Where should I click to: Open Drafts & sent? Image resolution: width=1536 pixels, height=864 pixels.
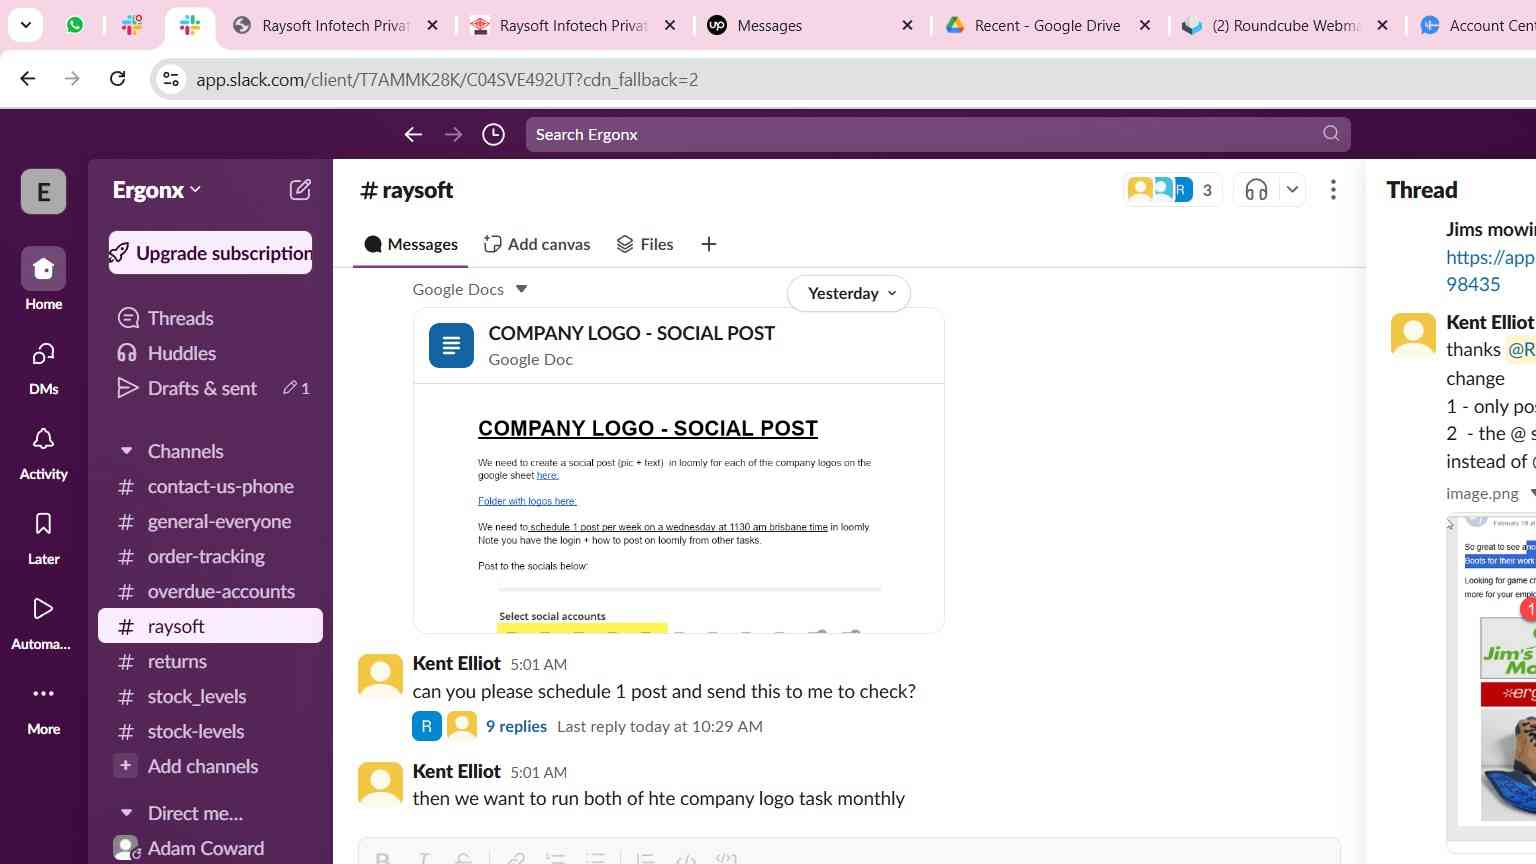(210, 388)
